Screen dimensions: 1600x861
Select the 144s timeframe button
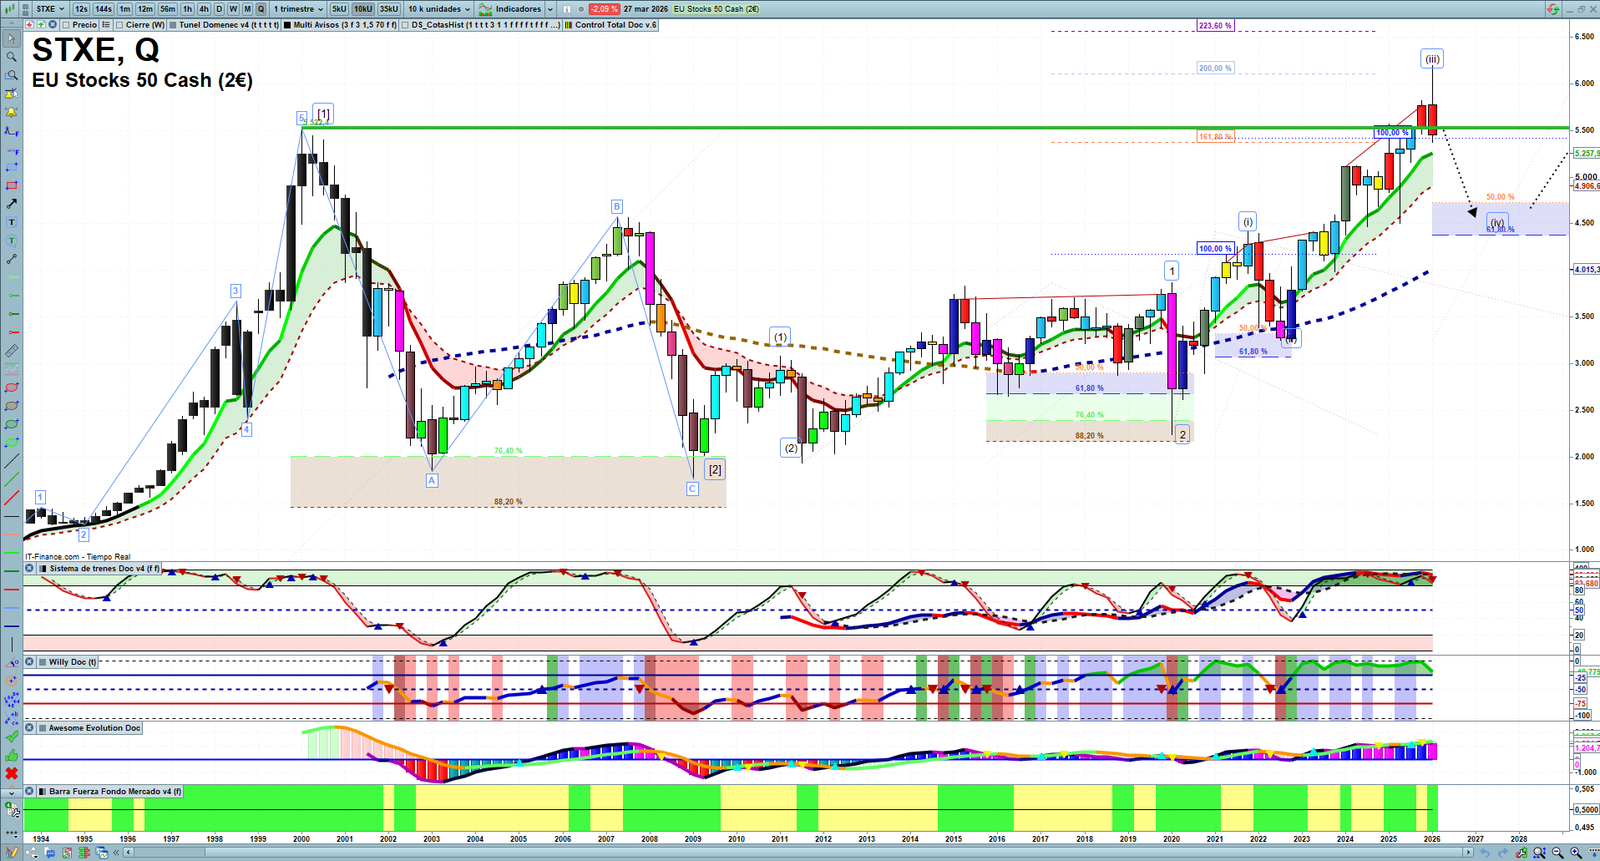click(104, 9)
